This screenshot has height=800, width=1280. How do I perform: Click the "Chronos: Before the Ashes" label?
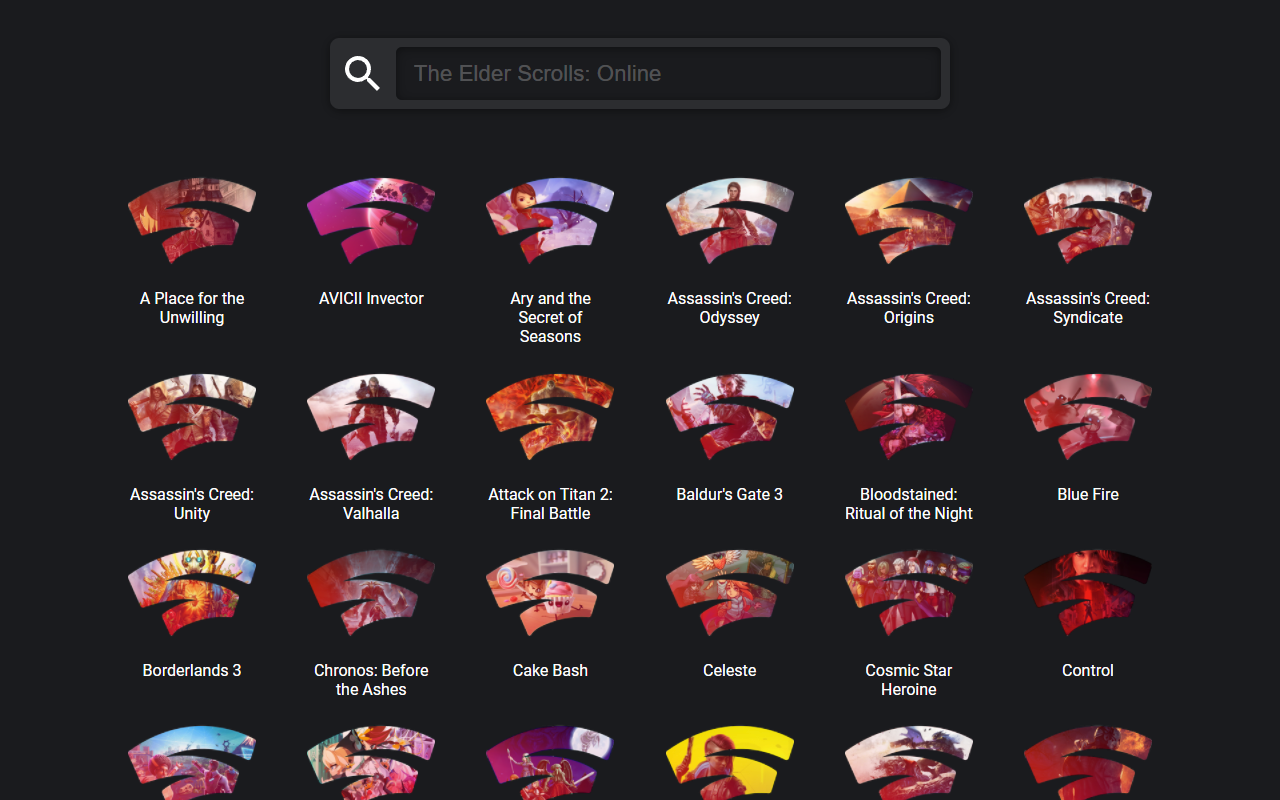[371, 680]
